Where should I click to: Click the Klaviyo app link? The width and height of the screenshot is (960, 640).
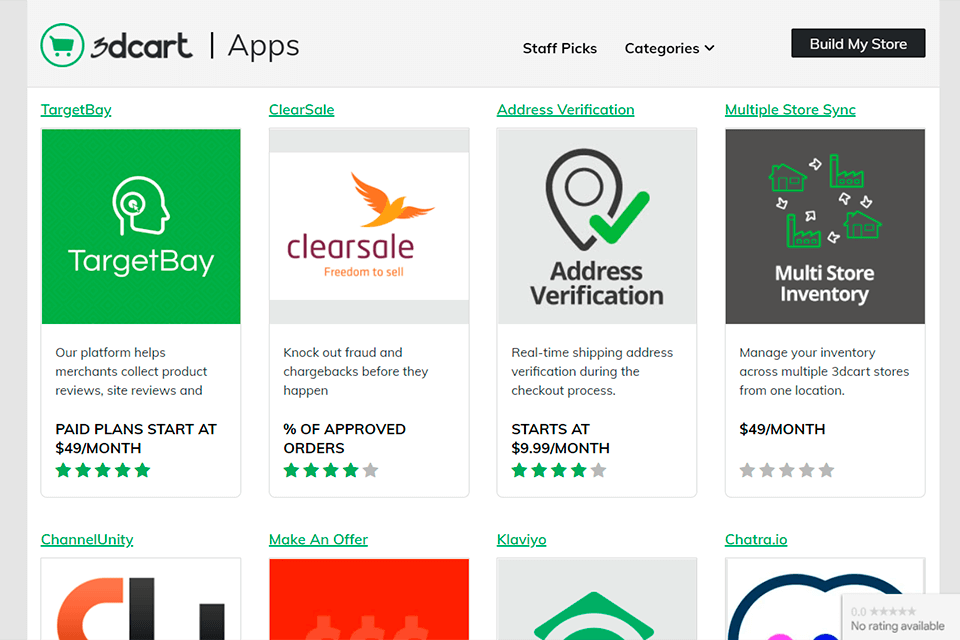(x=521, y=539)
